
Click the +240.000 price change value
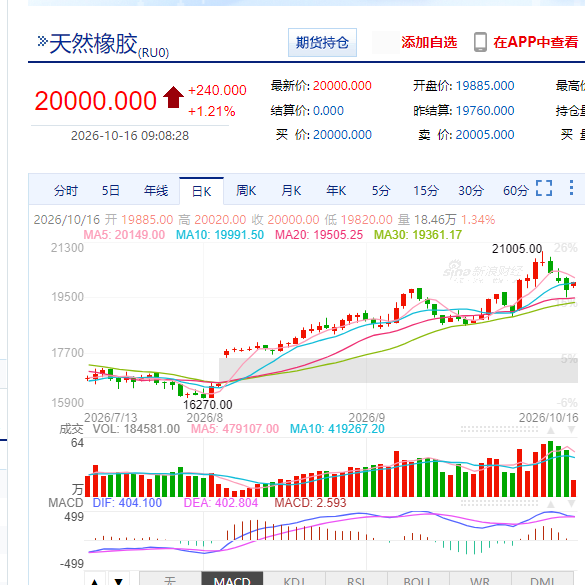click(217, 90)
